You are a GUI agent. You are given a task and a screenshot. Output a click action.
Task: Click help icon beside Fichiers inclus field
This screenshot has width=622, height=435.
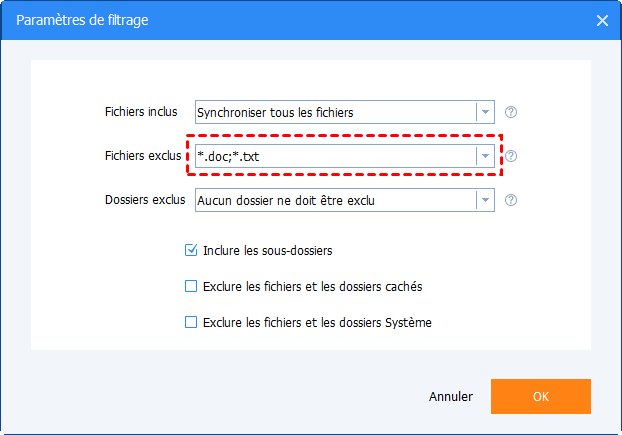coord(511,112)
